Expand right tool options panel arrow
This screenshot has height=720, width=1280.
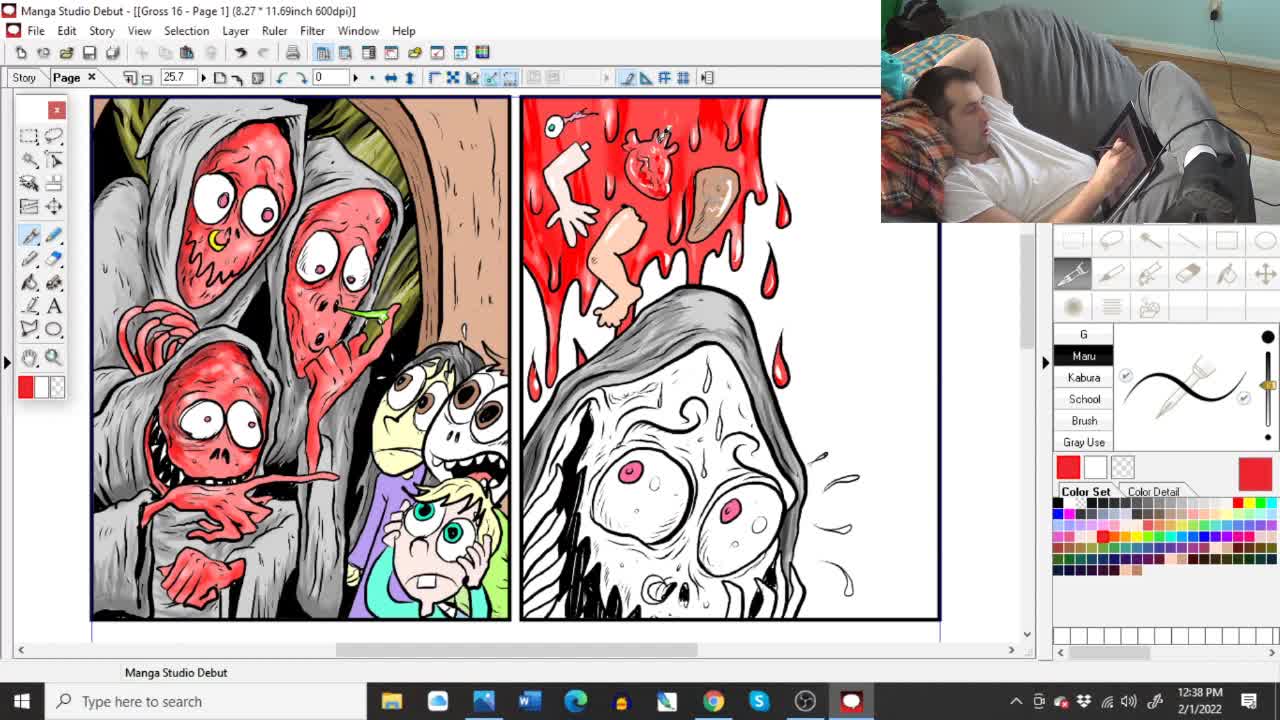[x=1046, y=362]
